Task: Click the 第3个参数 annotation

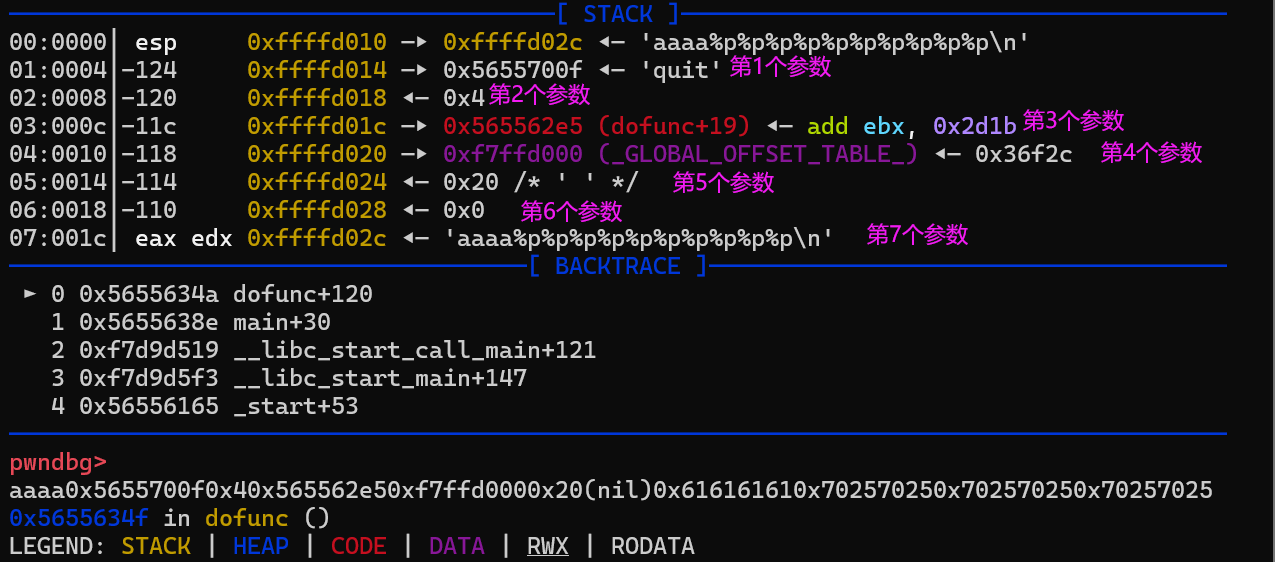Action: pyautogui.click(x=1073, y=121)
